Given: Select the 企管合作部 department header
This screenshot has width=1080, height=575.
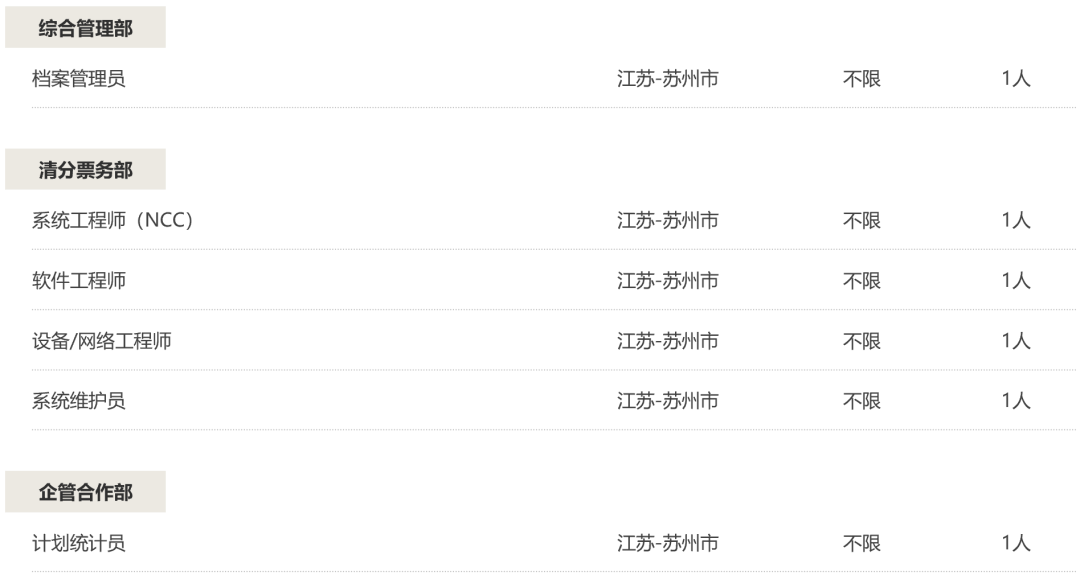Looking at the screenshot, I should (x=85, y=493).
